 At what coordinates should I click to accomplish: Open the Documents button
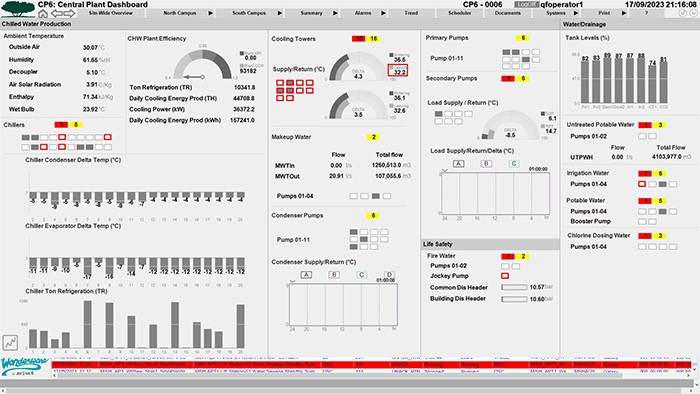(508, 13)
